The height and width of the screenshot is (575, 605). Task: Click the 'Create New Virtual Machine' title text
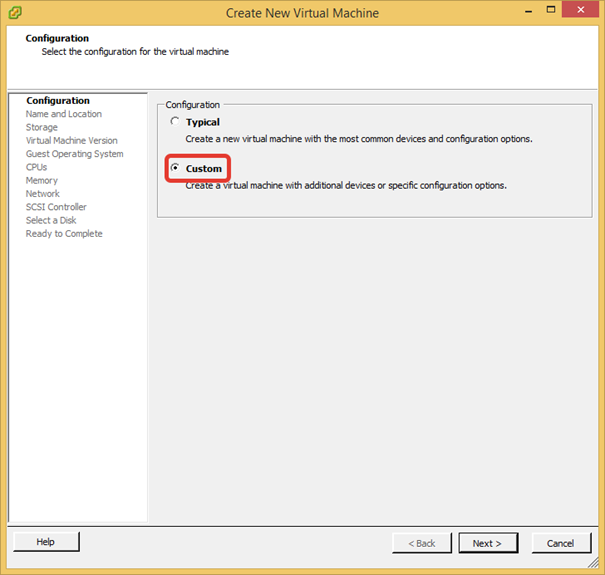pyautogui.click(x=302, y=13)
